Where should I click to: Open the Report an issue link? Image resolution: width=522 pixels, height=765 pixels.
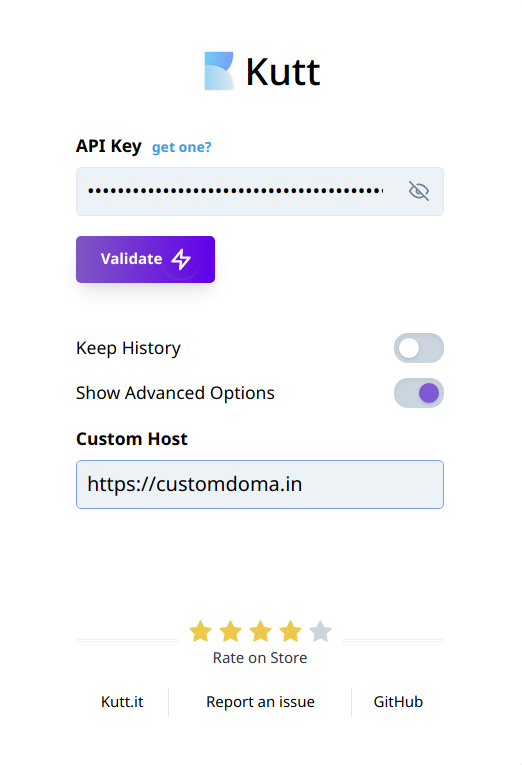click(260, 702)
